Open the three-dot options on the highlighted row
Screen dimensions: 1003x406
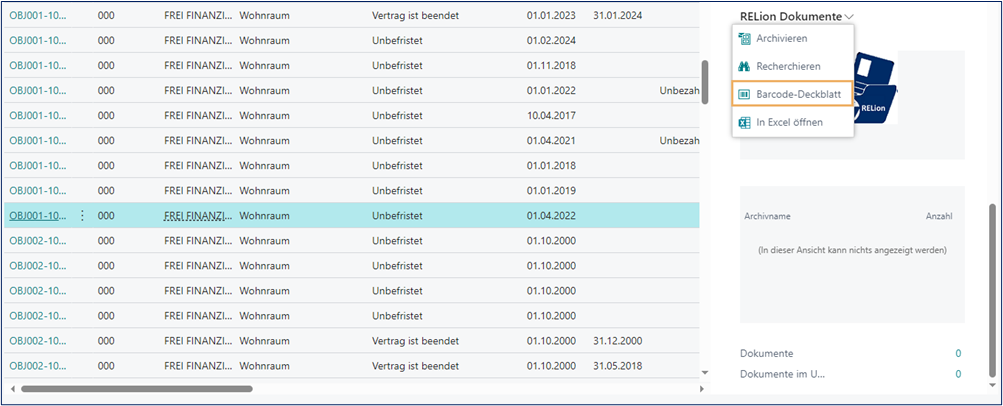coord(82,215)
